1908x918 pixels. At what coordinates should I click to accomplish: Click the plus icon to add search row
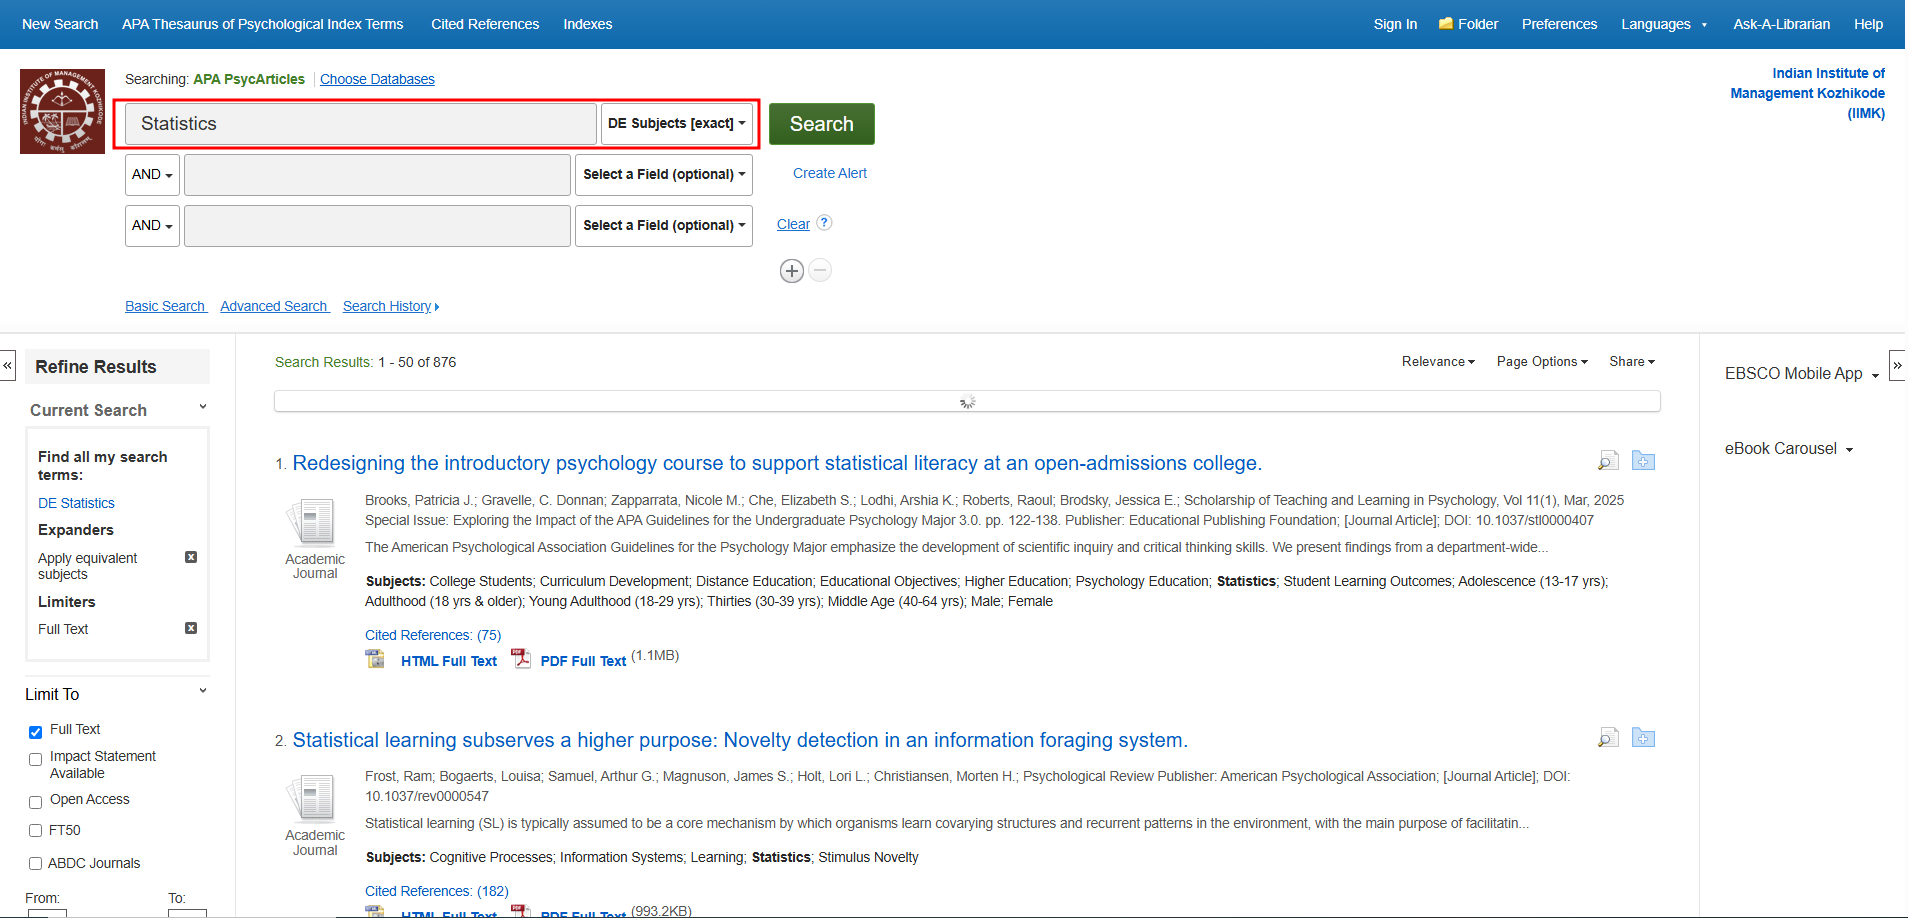pos(791,271)
